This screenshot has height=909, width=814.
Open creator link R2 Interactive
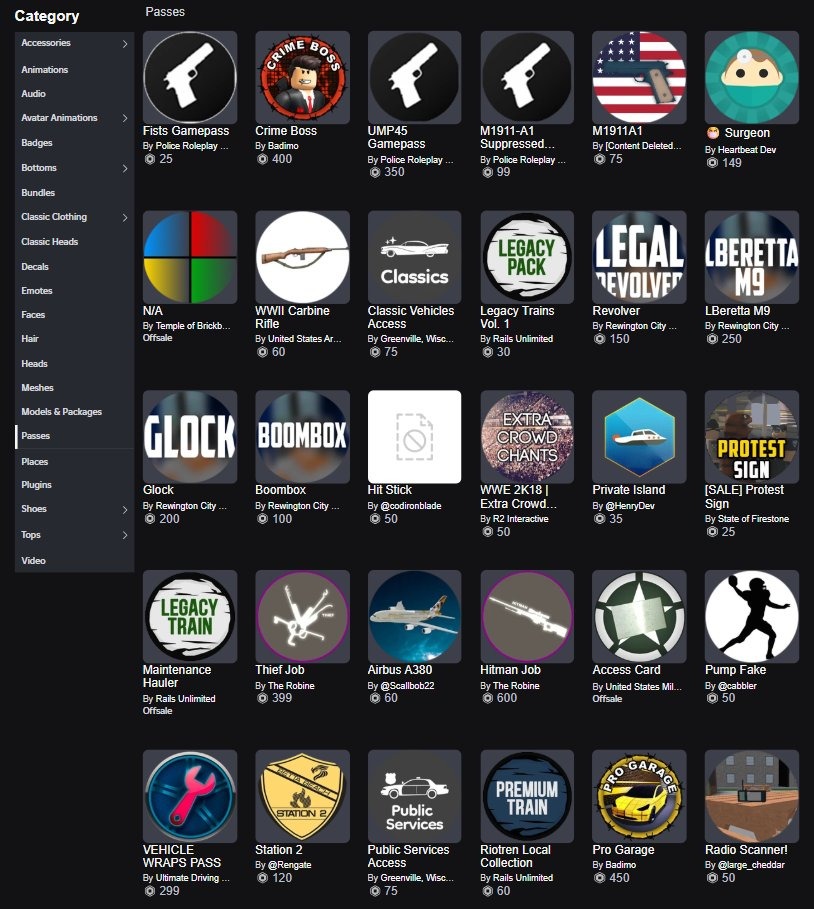(521, 519)
